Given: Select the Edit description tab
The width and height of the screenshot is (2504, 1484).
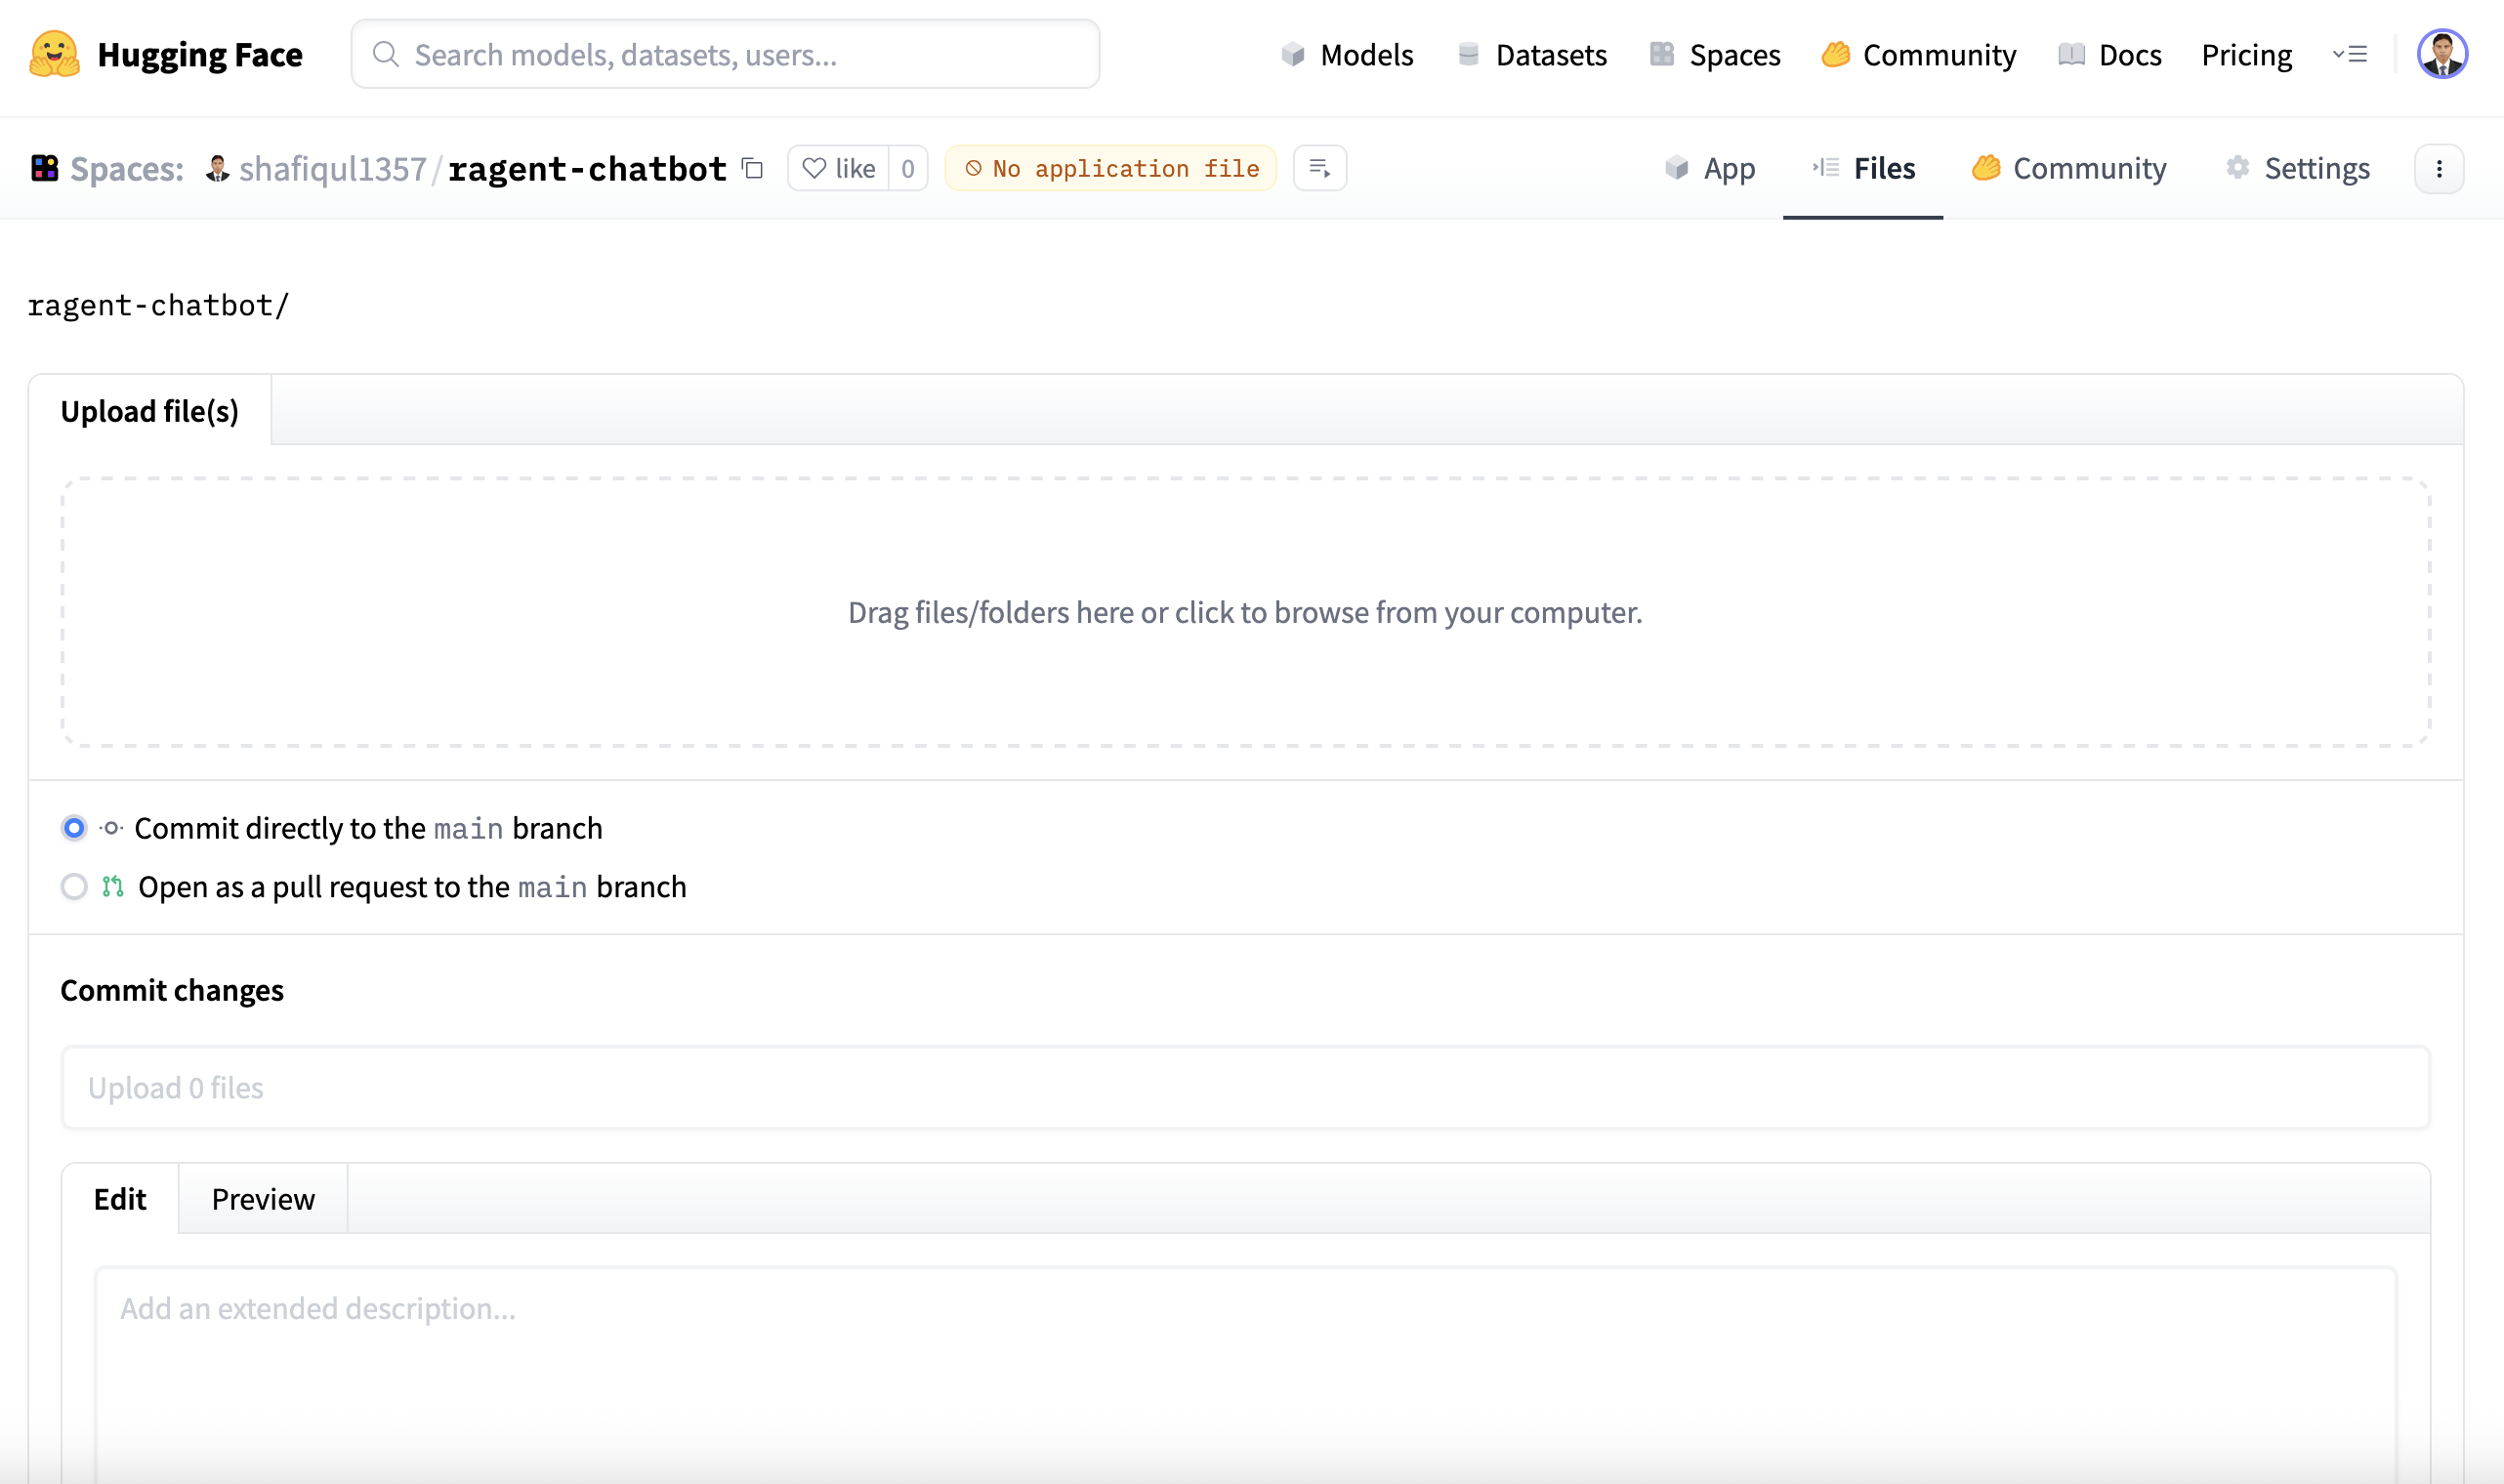Looking at the screenshot, I should (120, 1199).
